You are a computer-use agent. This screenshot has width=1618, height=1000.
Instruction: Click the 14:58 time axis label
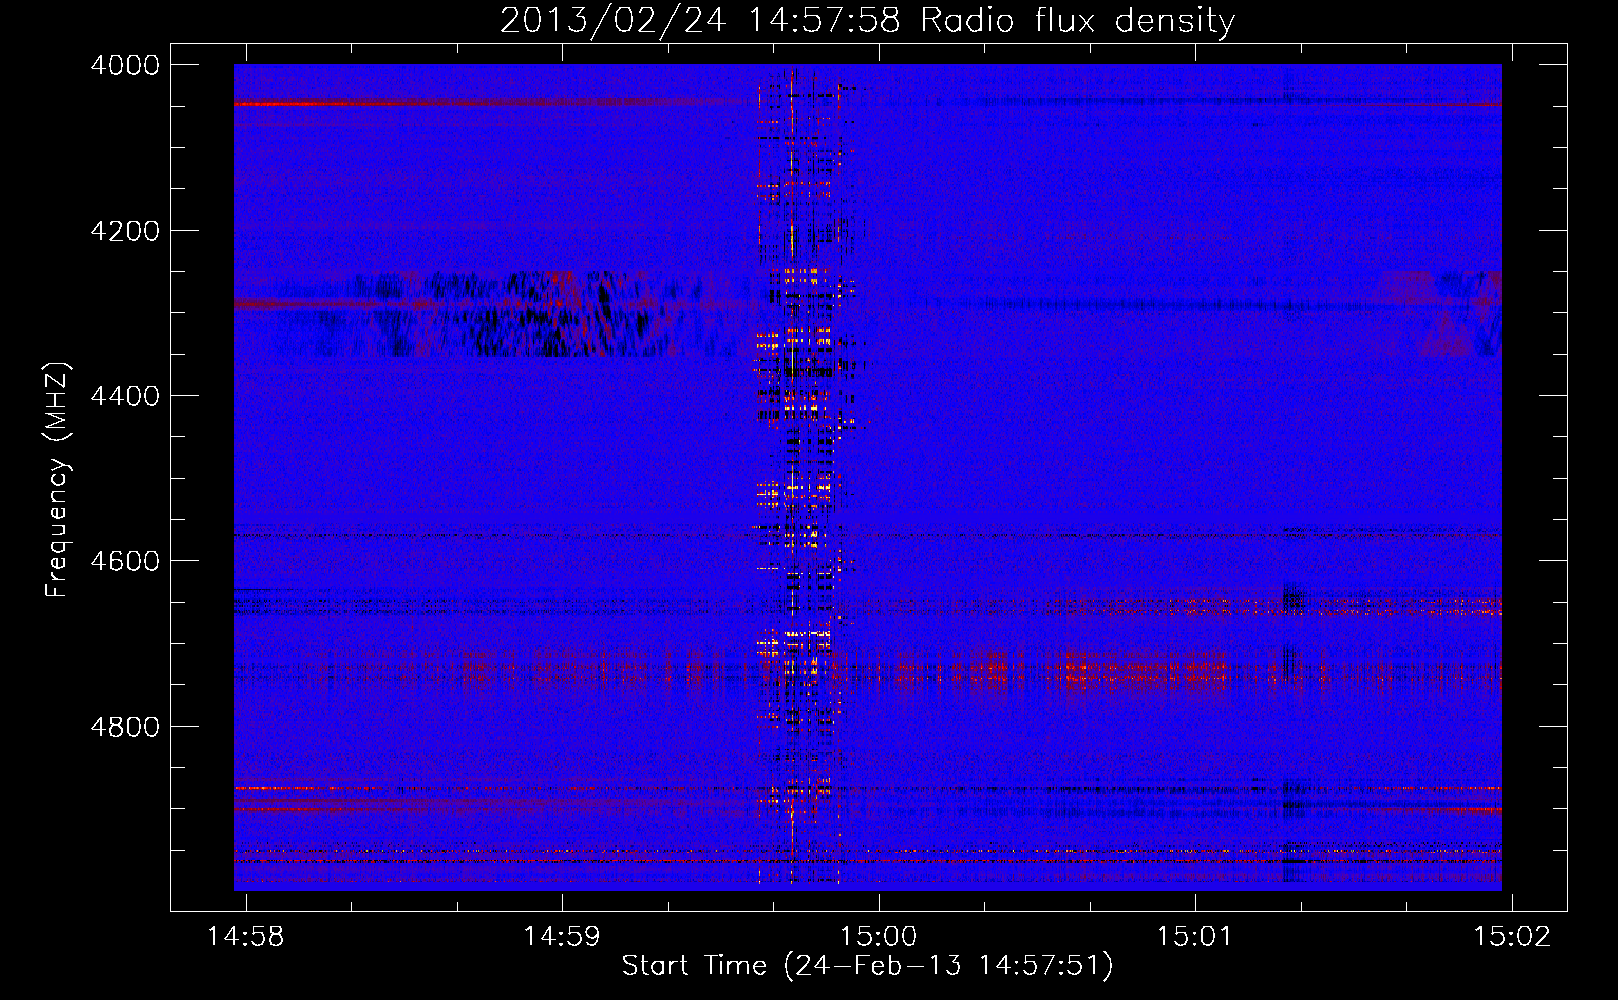245,936
